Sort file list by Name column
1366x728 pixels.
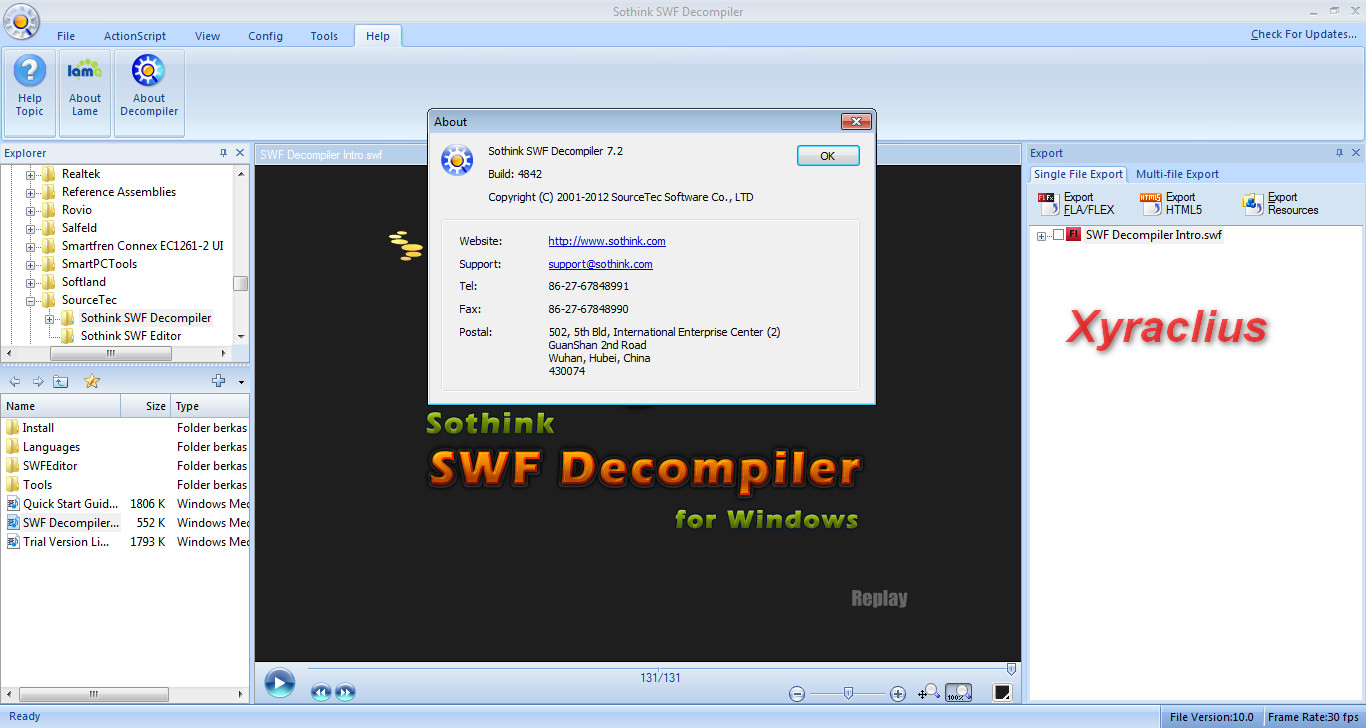(61, 406)
